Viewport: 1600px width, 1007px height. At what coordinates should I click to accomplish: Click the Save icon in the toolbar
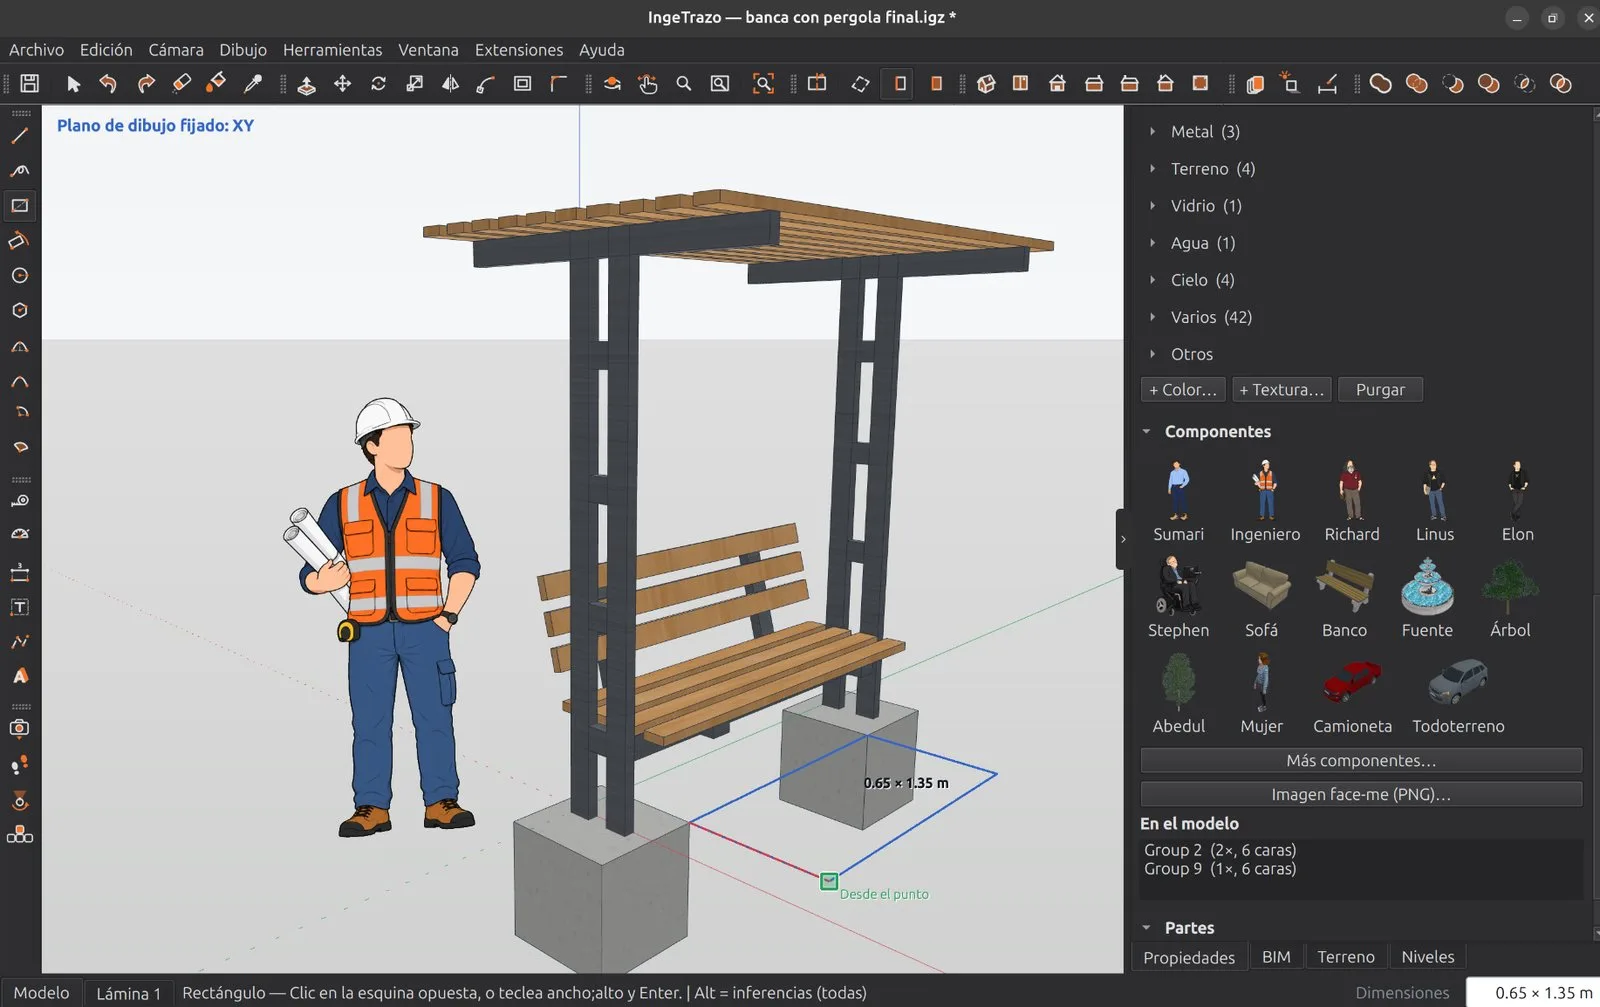point(30,84)
